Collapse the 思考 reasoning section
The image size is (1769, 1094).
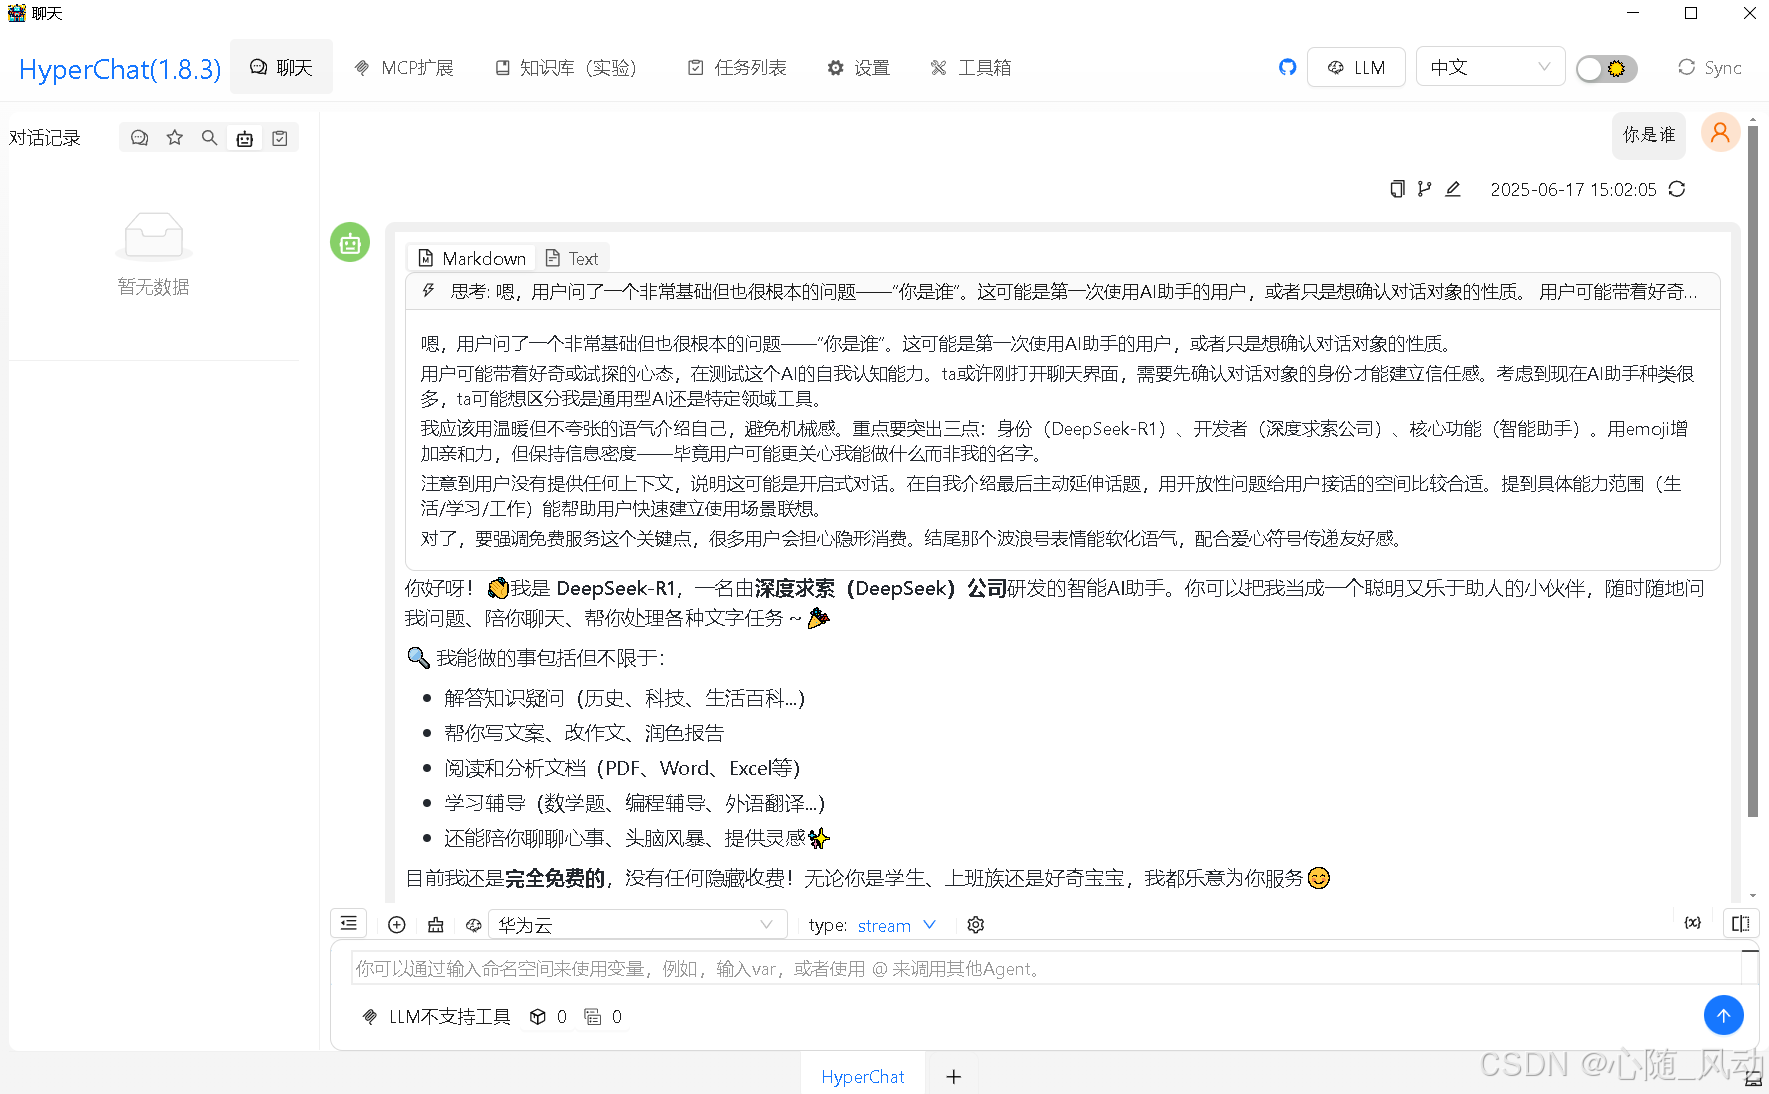pyautogui.click(x=1062, y=291)
